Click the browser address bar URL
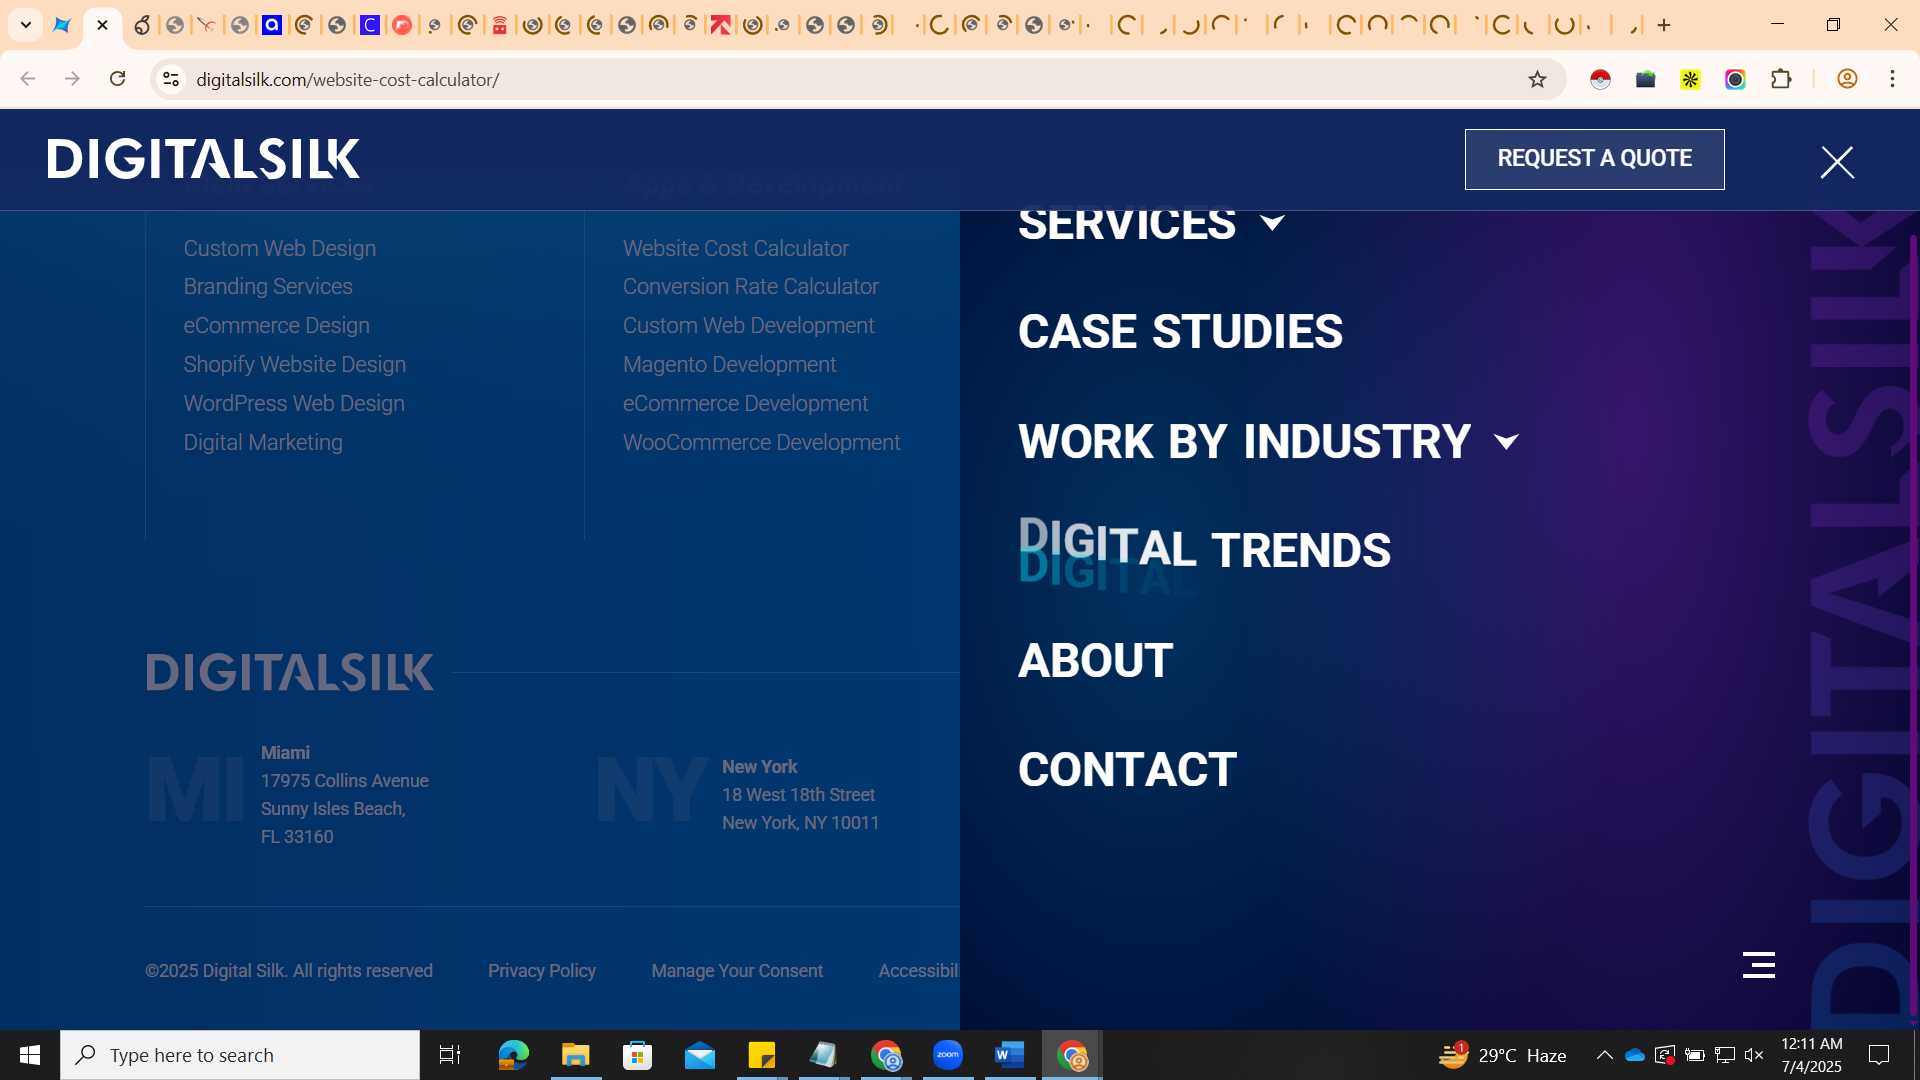 tap(347, 79)
